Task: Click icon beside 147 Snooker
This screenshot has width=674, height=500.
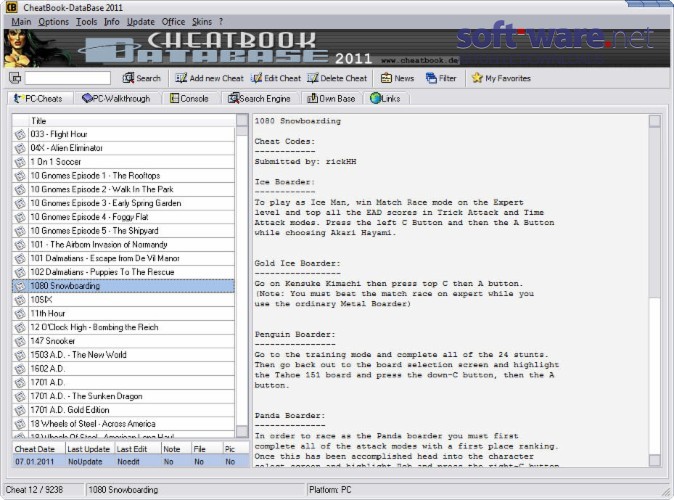Action: [x=20, y=341]
